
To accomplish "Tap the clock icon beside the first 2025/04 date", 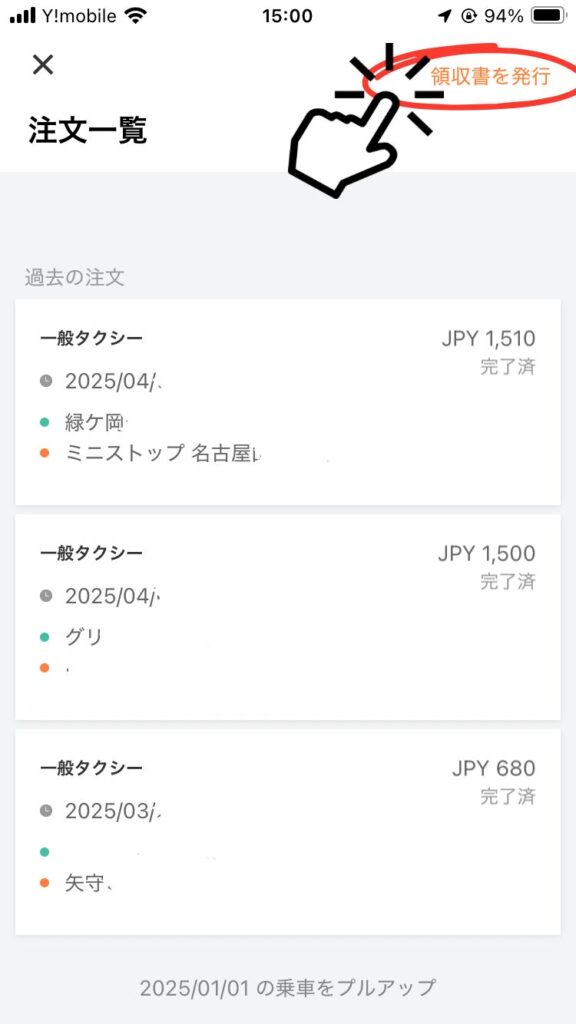I will (x=46, y=381).
